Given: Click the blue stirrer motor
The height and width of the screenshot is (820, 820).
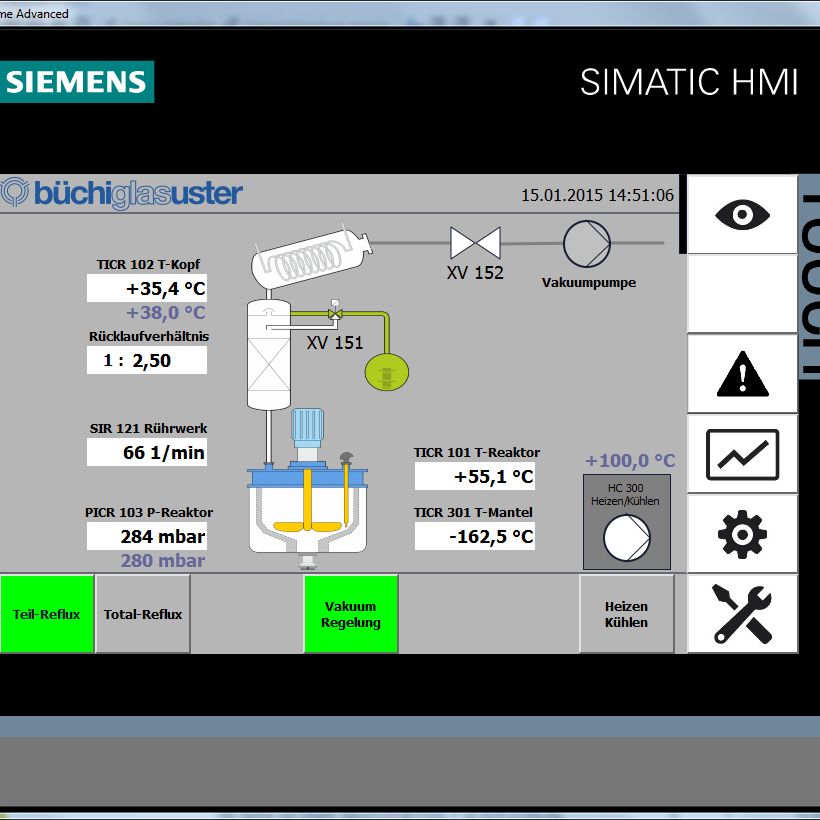Looking at the screenshot, I should [x=308, y=429].
